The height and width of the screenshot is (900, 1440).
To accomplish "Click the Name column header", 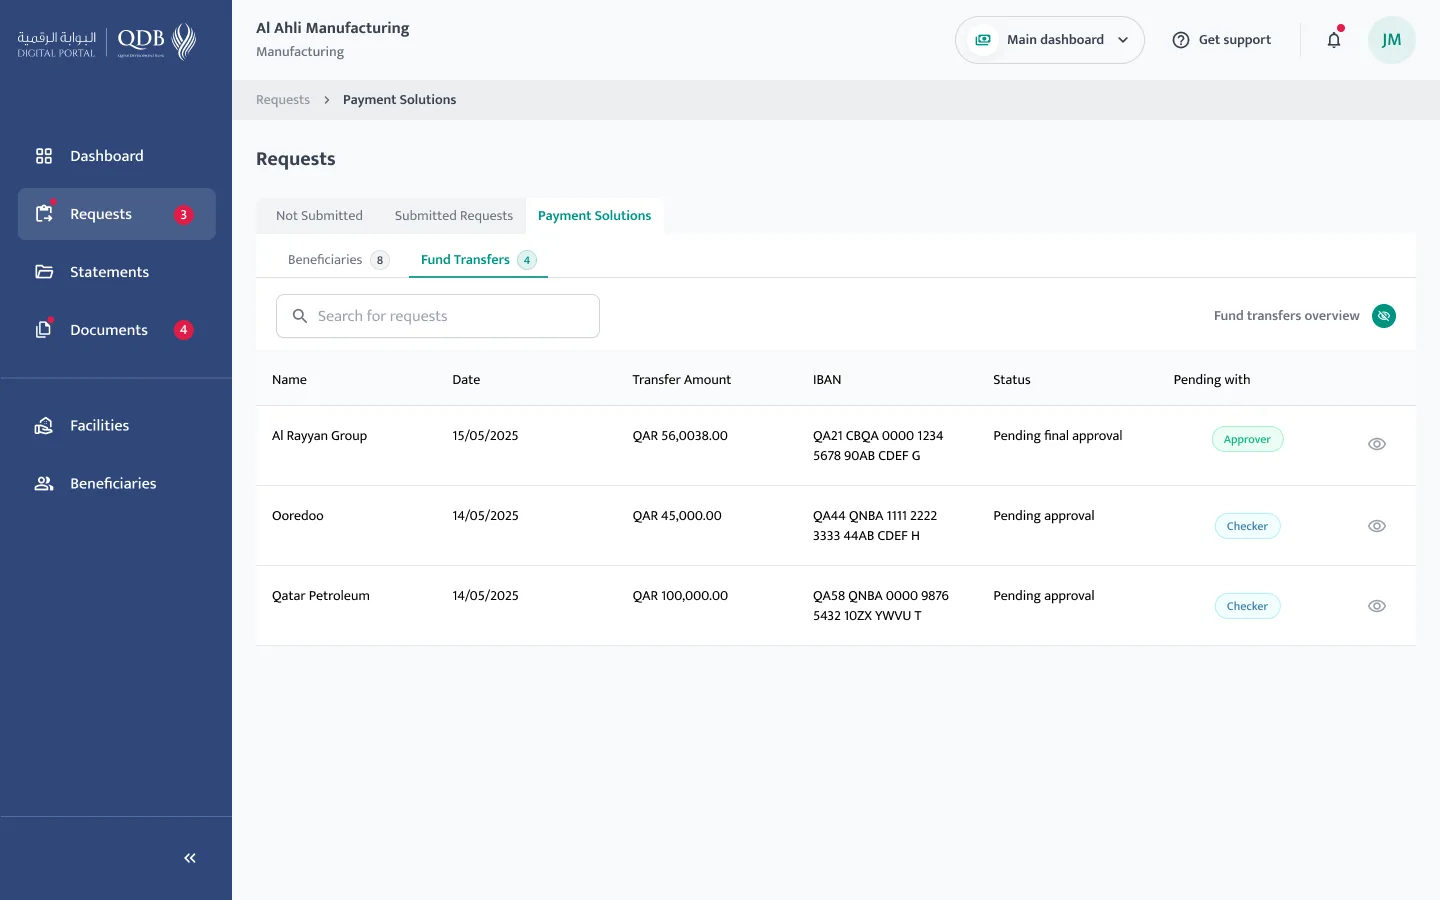I will tap(289, 380).
